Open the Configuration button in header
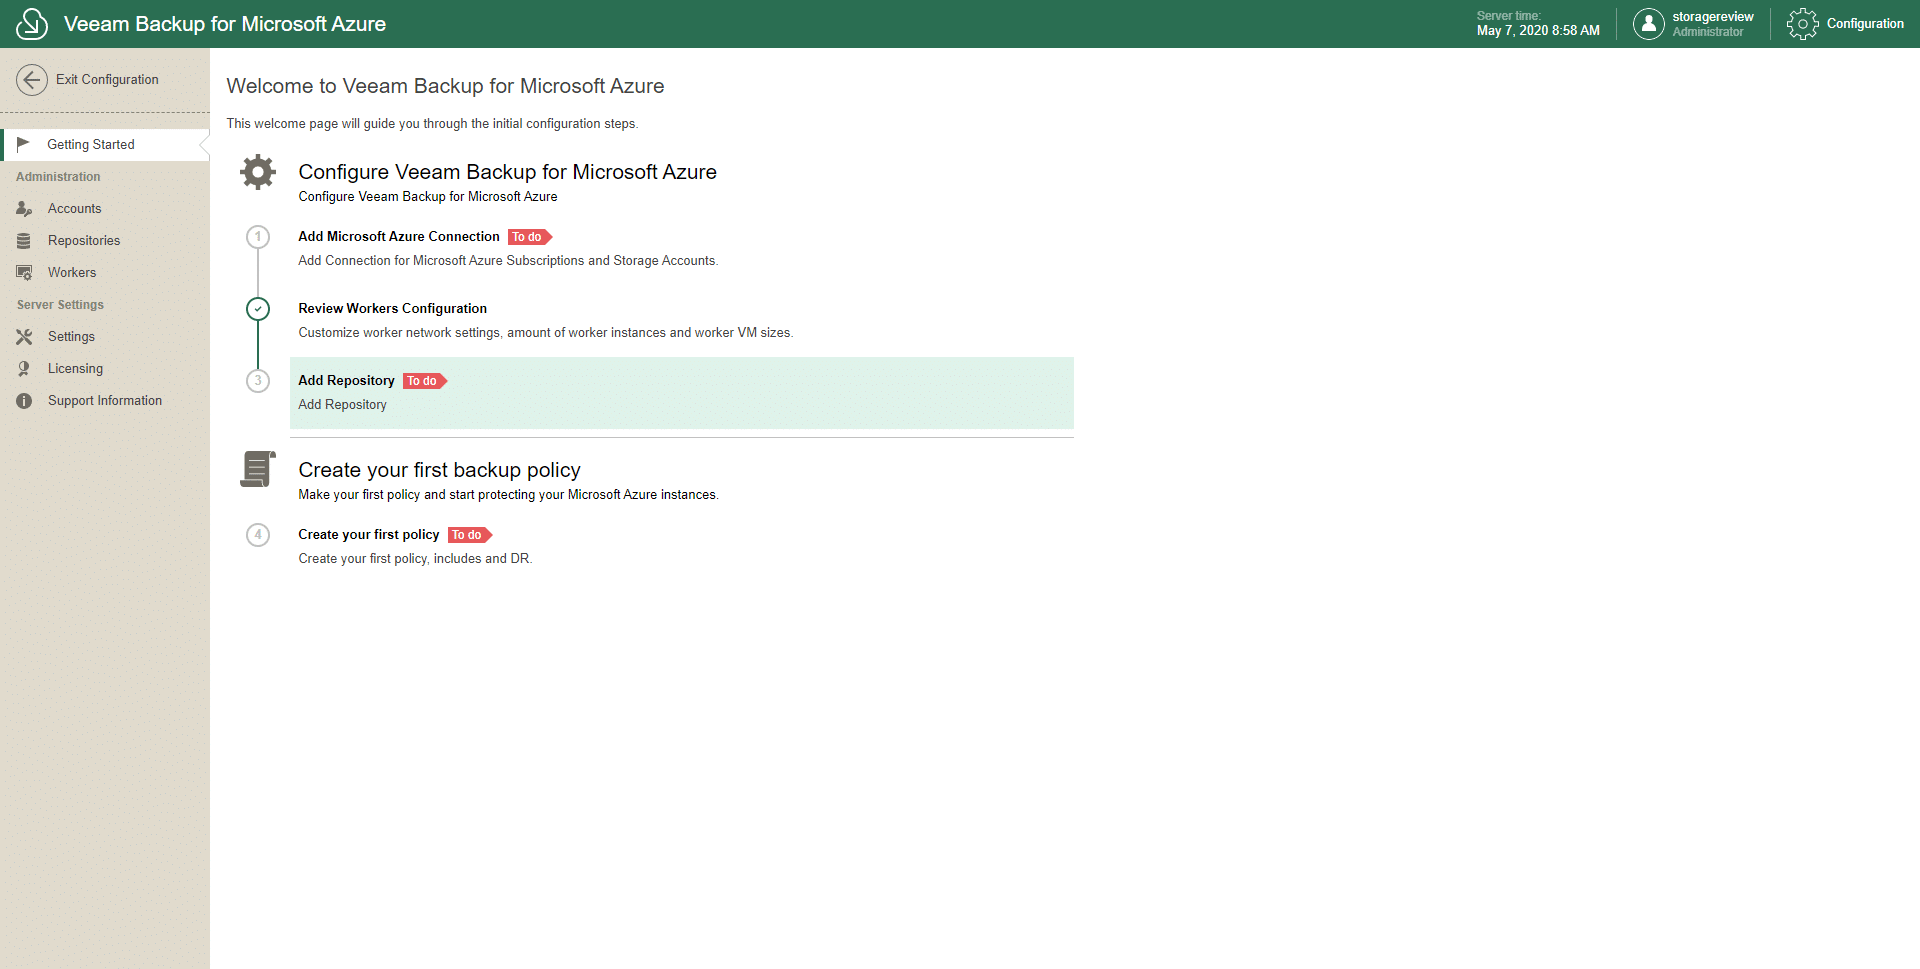1920x969 pixels. tap(1846, 23)
